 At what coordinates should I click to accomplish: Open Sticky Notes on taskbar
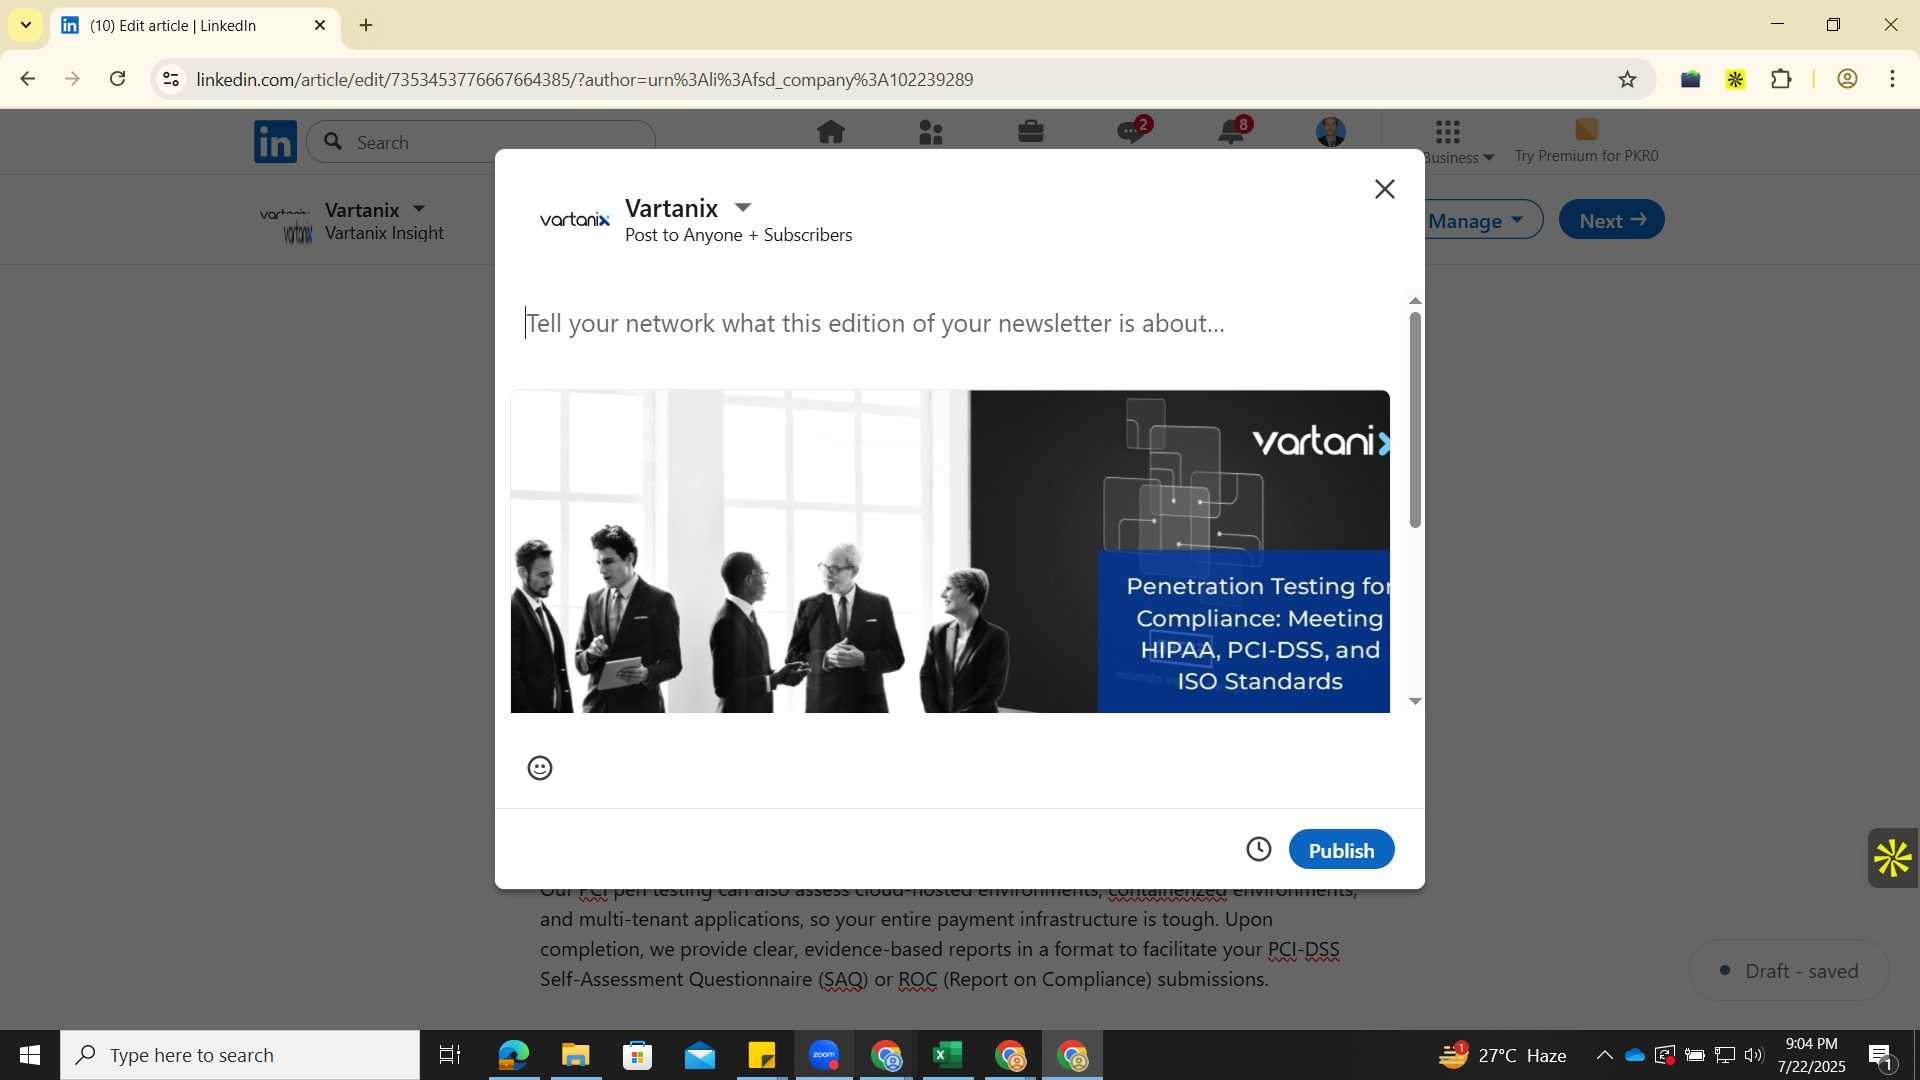tap(761, 1055)
